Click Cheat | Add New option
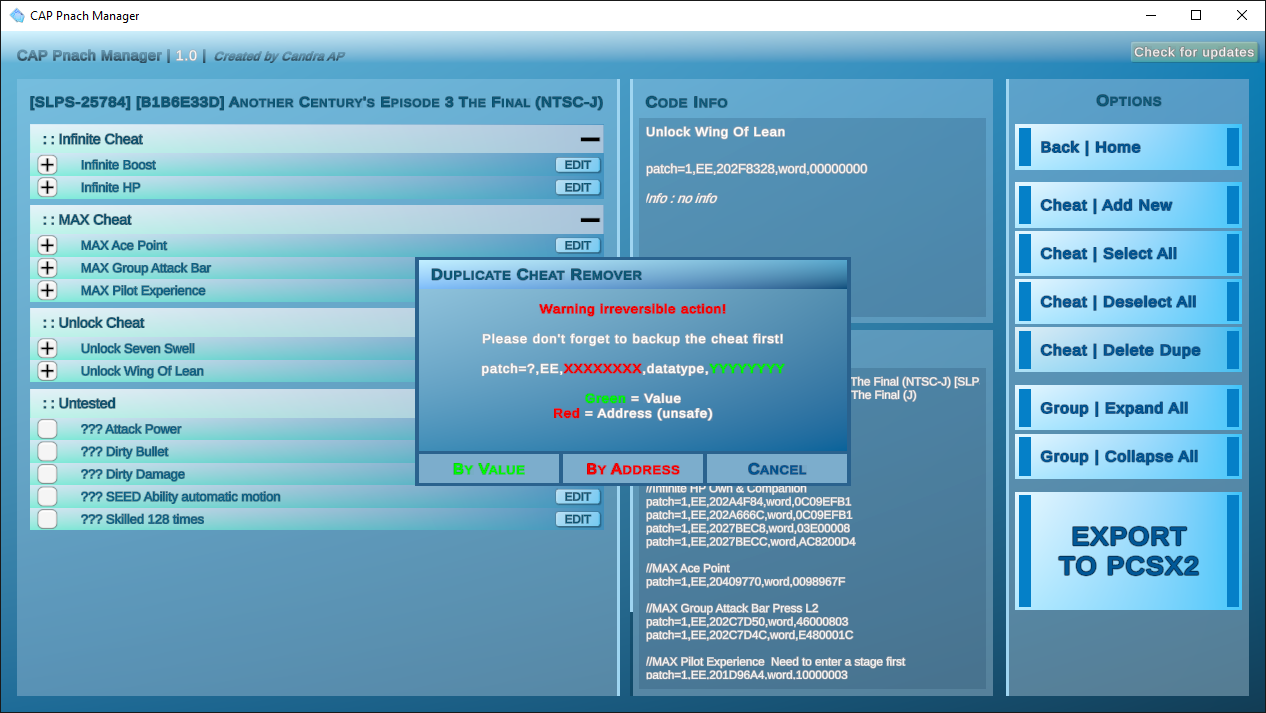 1128,205
